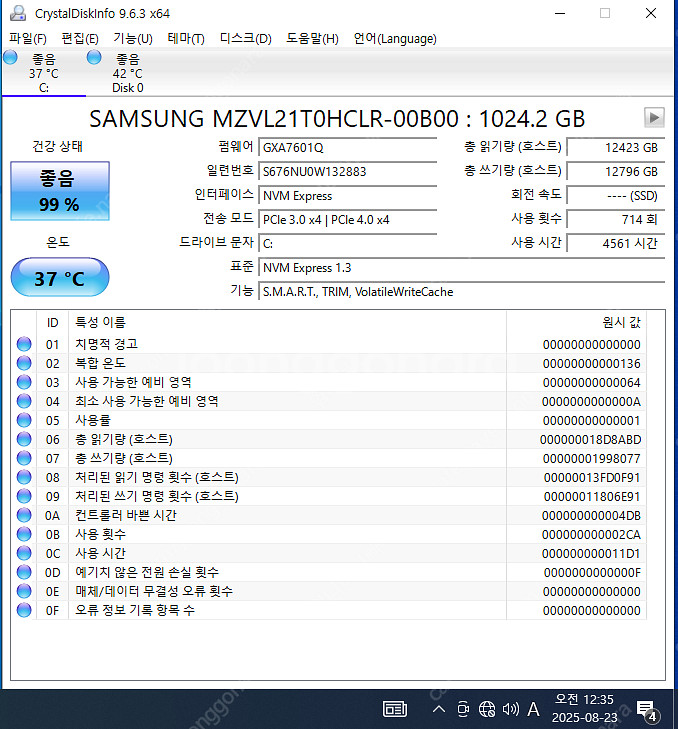The width and height of the screenshot is (678, 729).
Task: Open the 언어(Language) menu
Action: [x=395, y=39]
